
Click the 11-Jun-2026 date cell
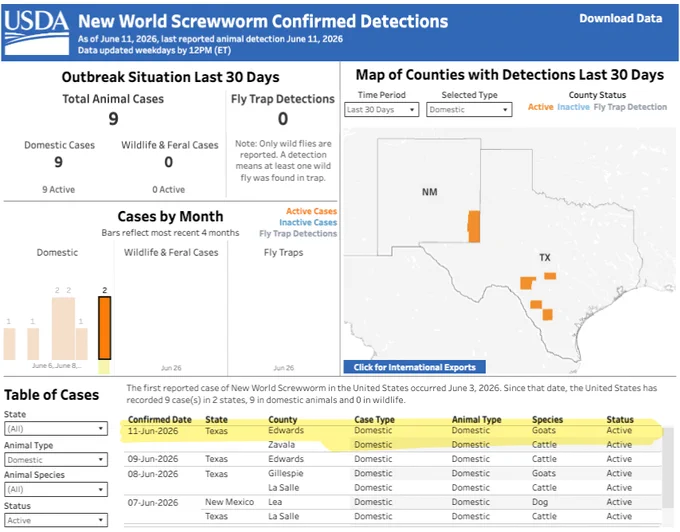(153, 431)
